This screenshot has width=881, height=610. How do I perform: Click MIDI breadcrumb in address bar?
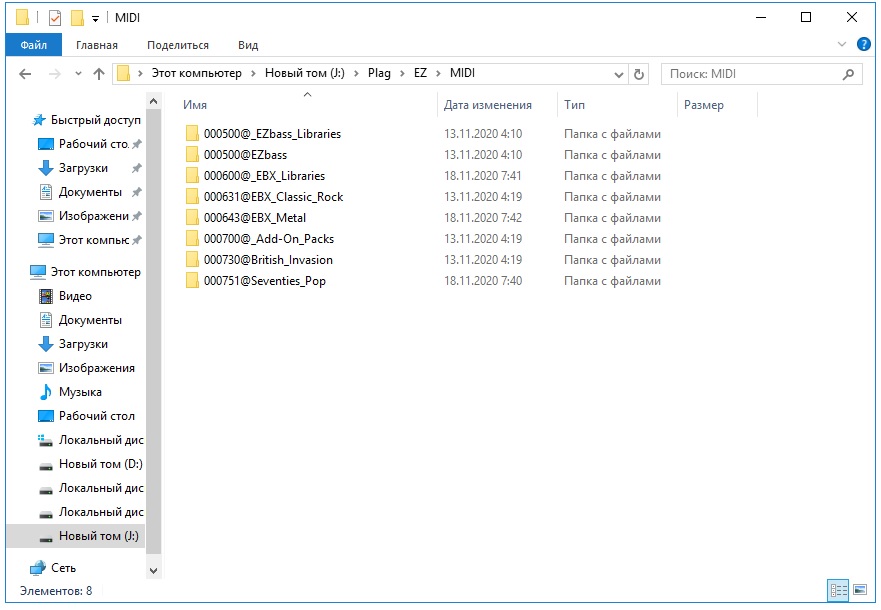[x=462, y=73]
